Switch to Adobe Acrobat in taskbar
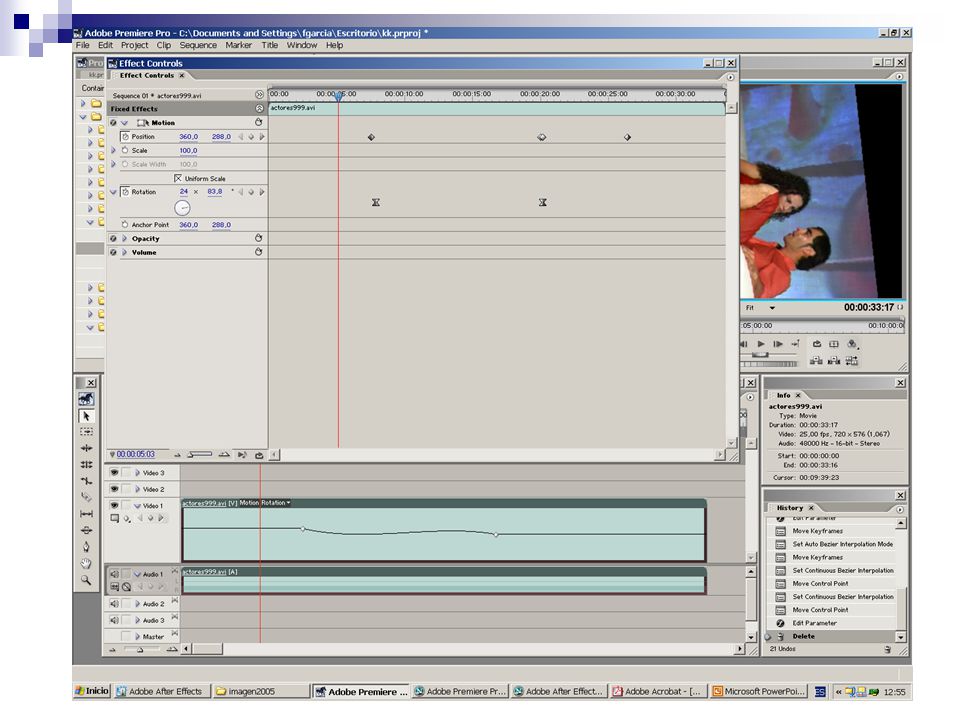 (658, 691)
